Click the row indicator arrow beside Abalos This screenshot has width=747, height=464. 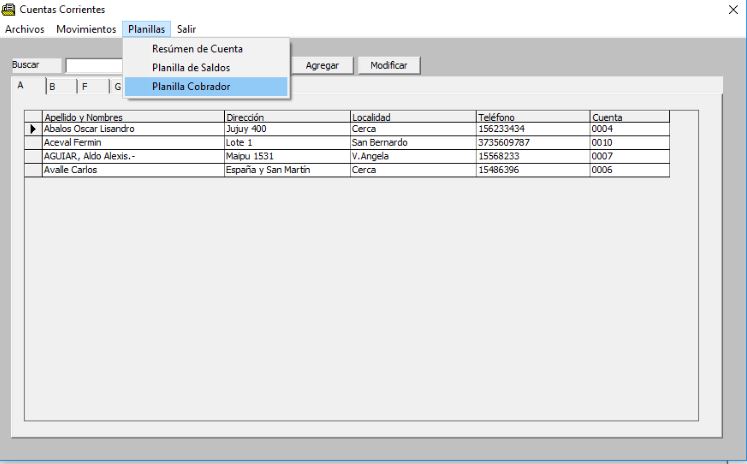point(33,129)
